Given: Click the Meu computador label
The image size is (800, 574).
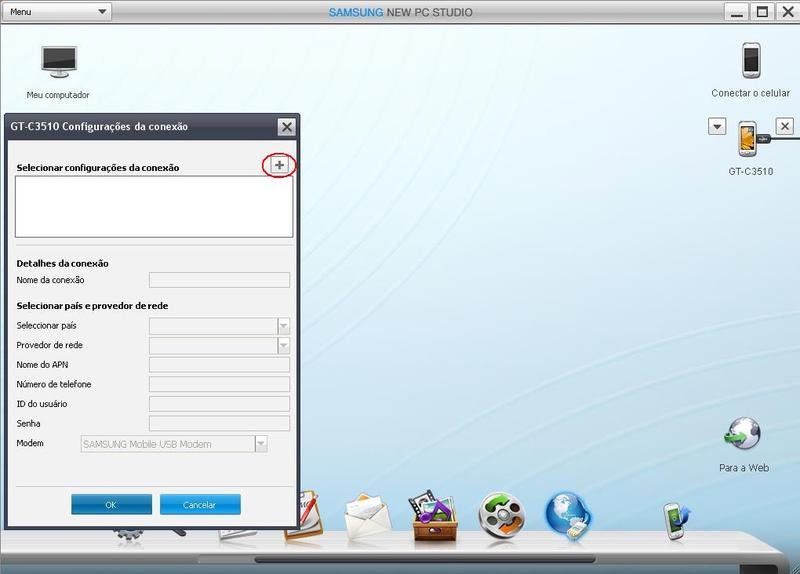Looking at the screenshot, I should 58,95.
